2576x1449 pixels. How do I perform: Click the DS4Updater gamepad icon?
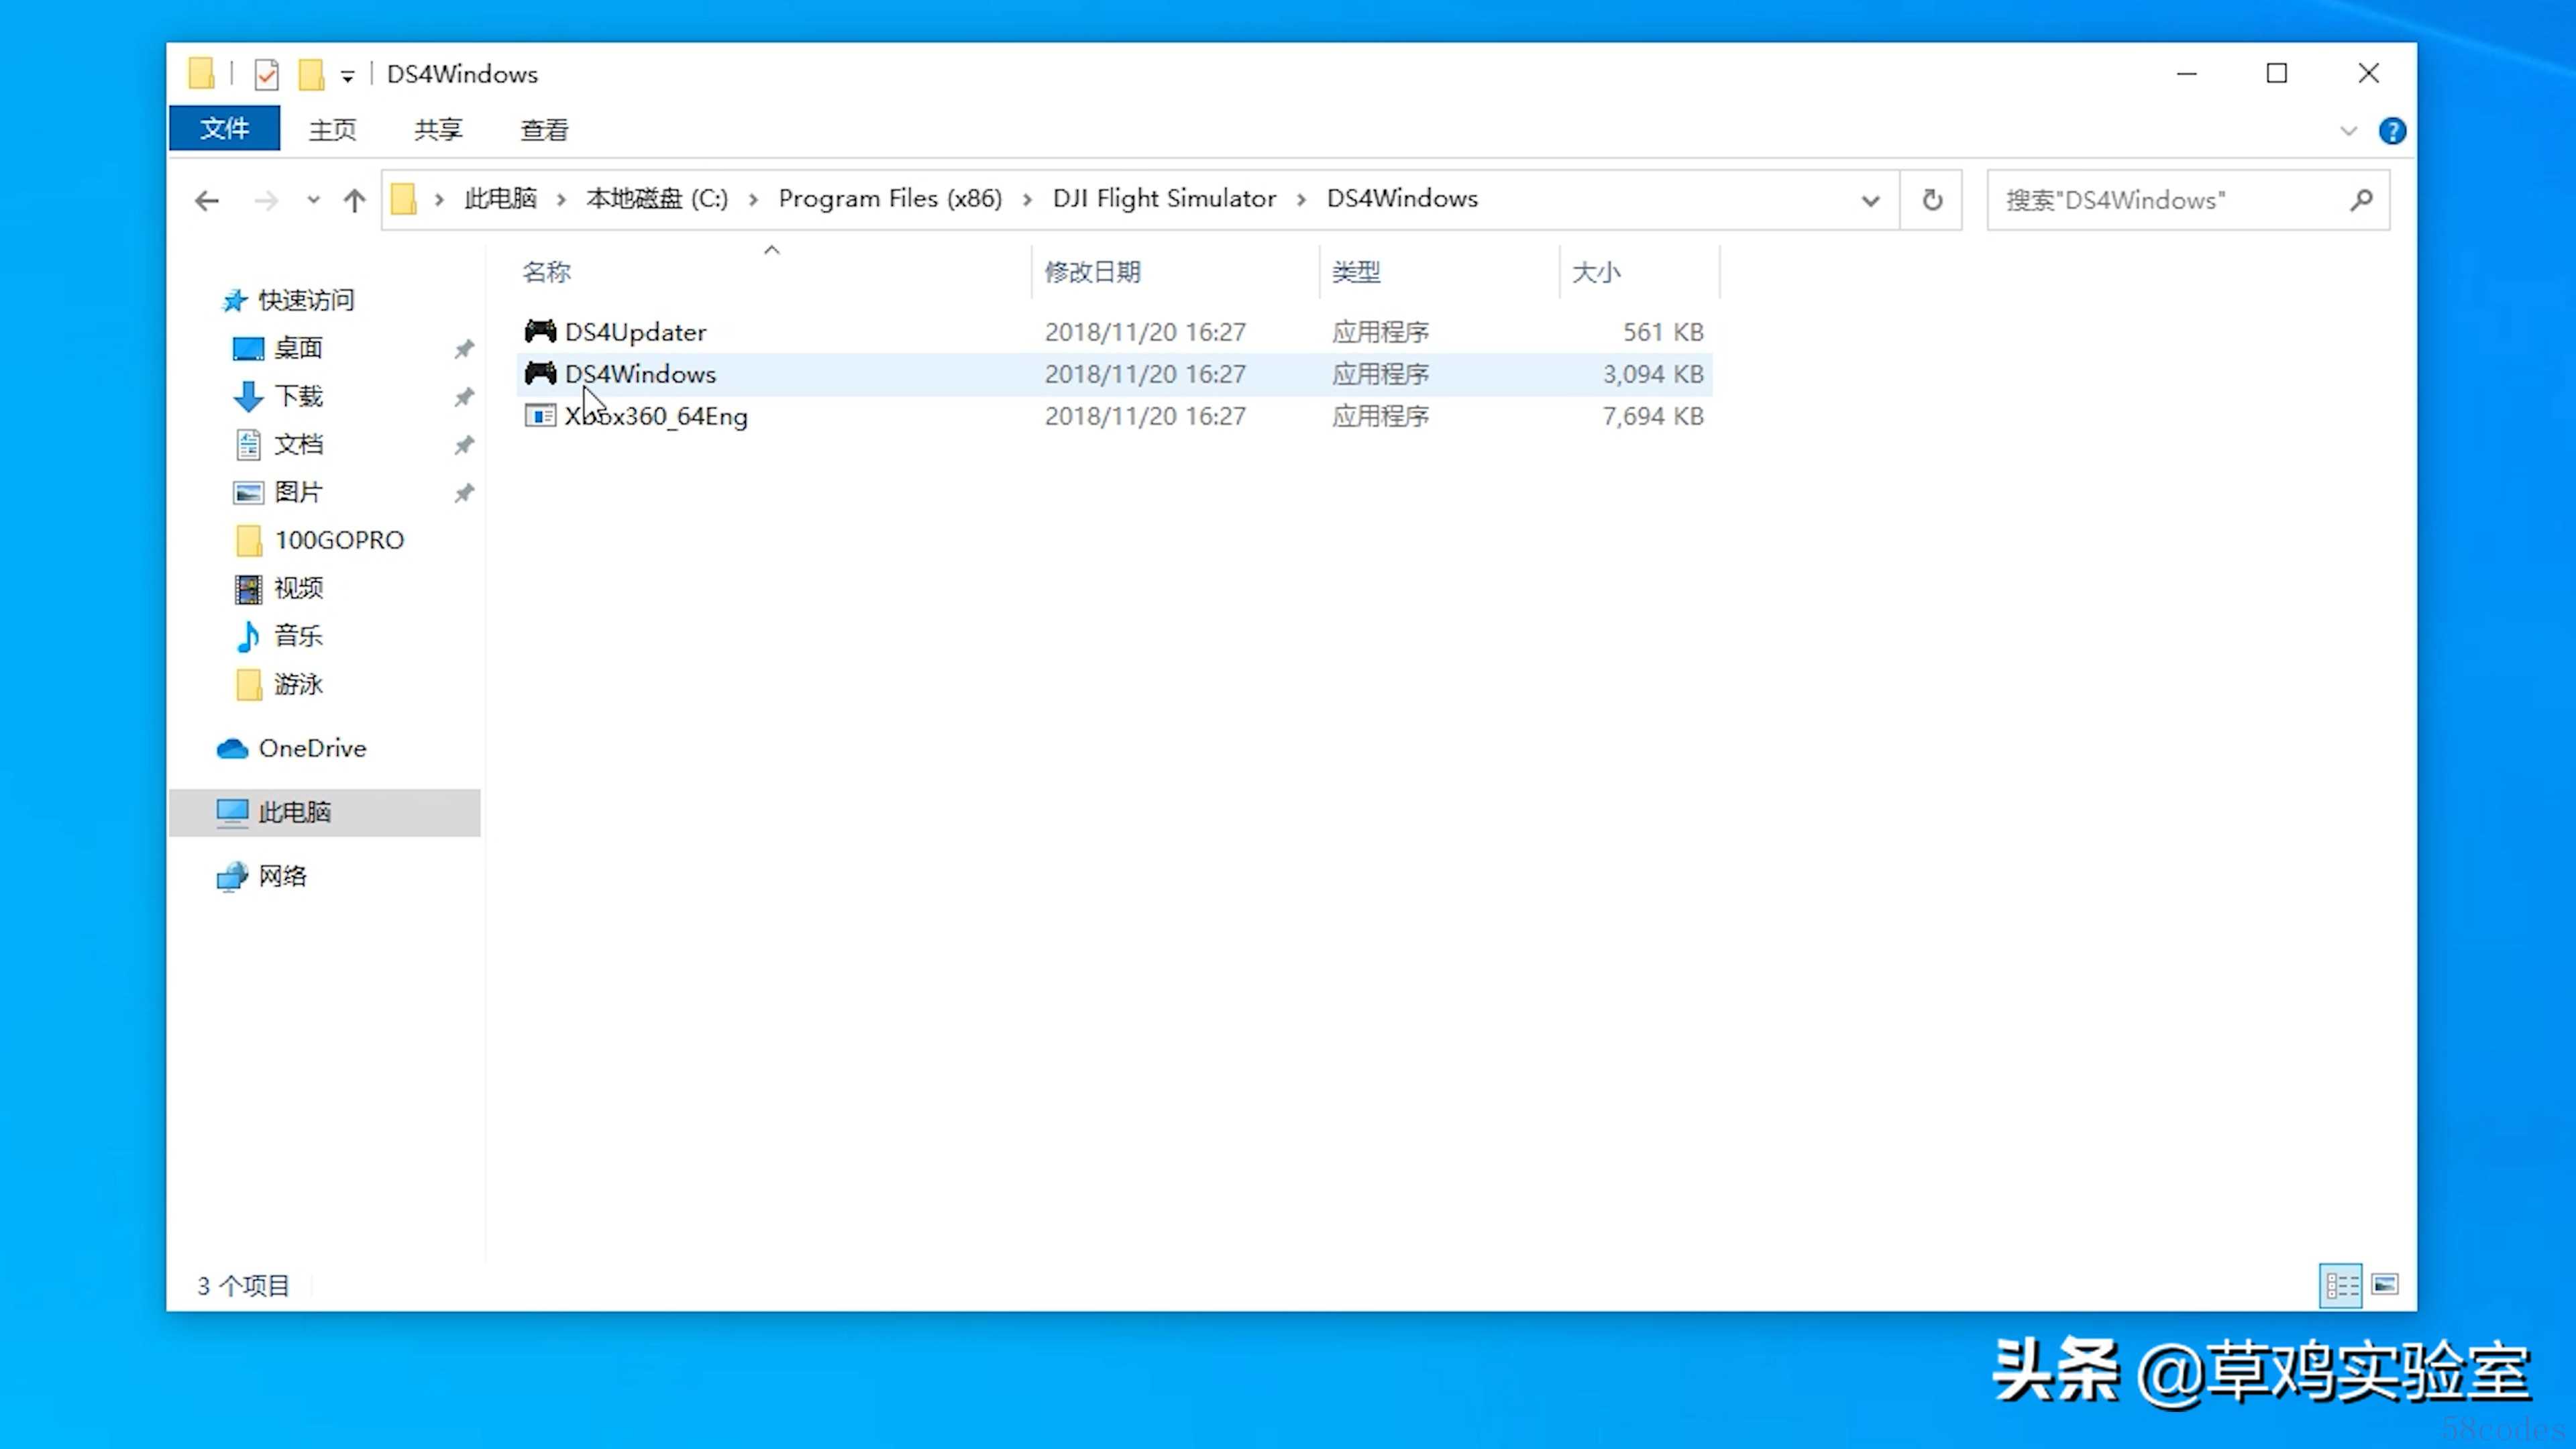(540, 331)
